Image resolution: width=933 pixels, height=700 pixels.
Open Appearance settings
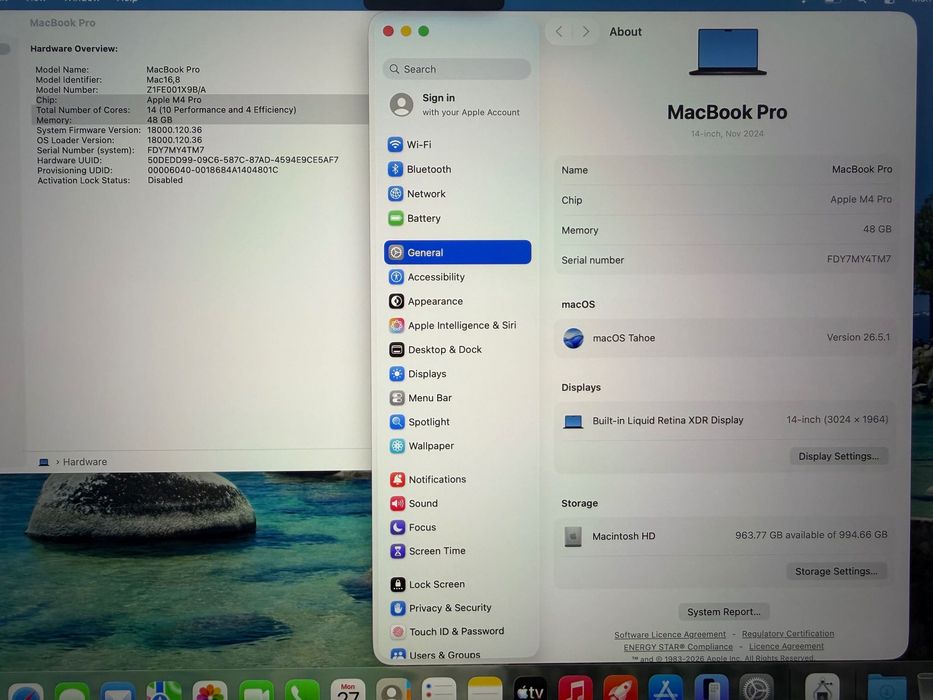[425, 301]
